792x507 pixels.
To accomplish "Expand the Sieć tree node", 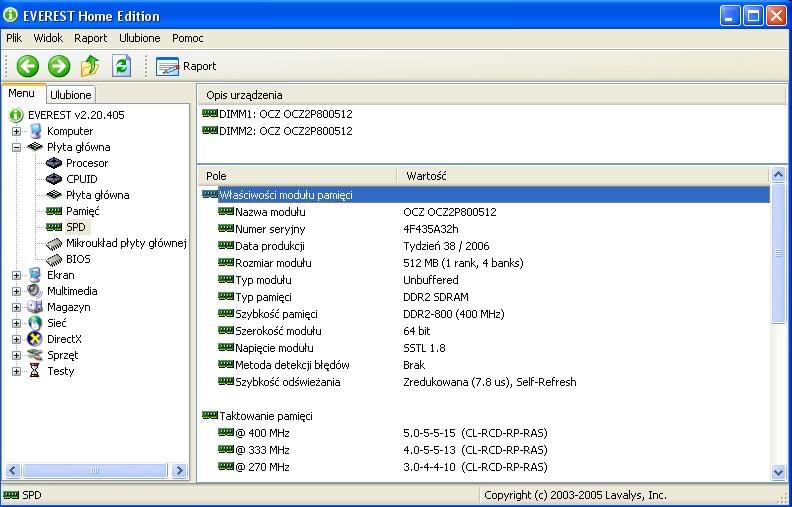I will (x=16, y=323).
